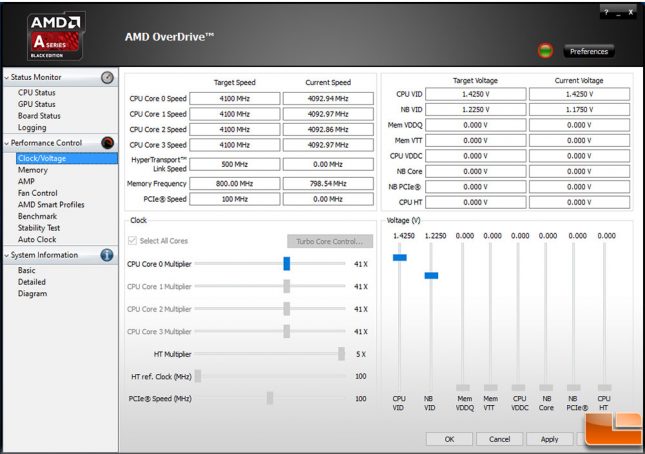Viewport: 645px width, 454px height.
Task: Select Clock/Voltage in the sidebar
Action: (67, 158)
